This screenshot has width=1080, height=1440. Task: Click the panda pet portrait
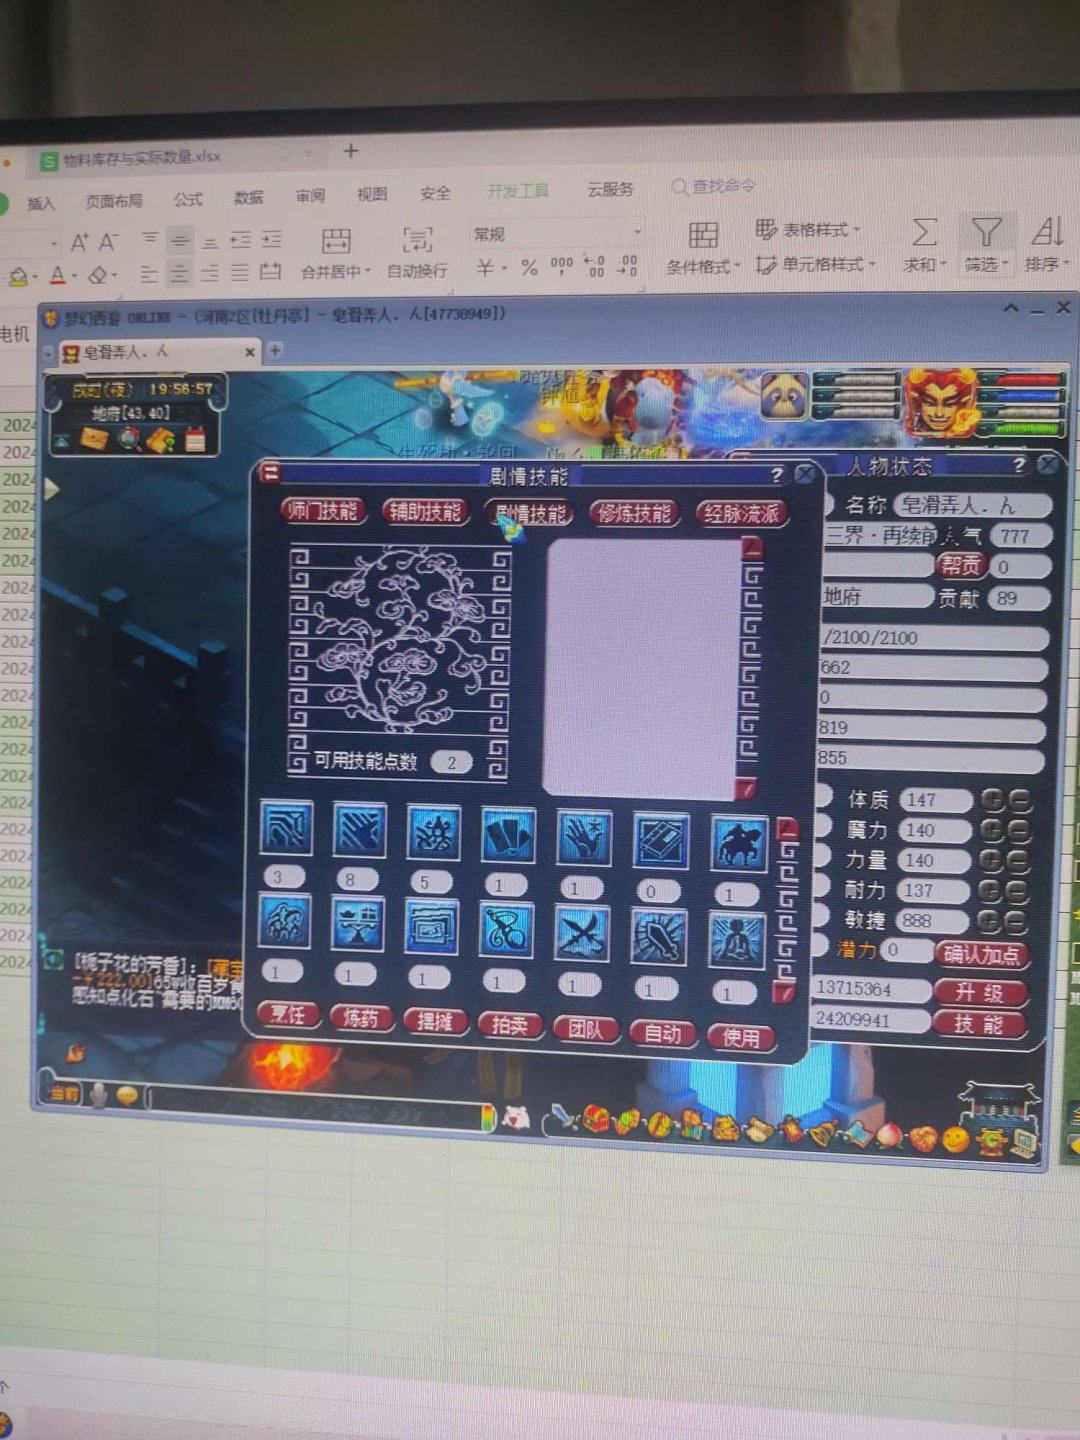pyautogui.click(x=784, y=395)
